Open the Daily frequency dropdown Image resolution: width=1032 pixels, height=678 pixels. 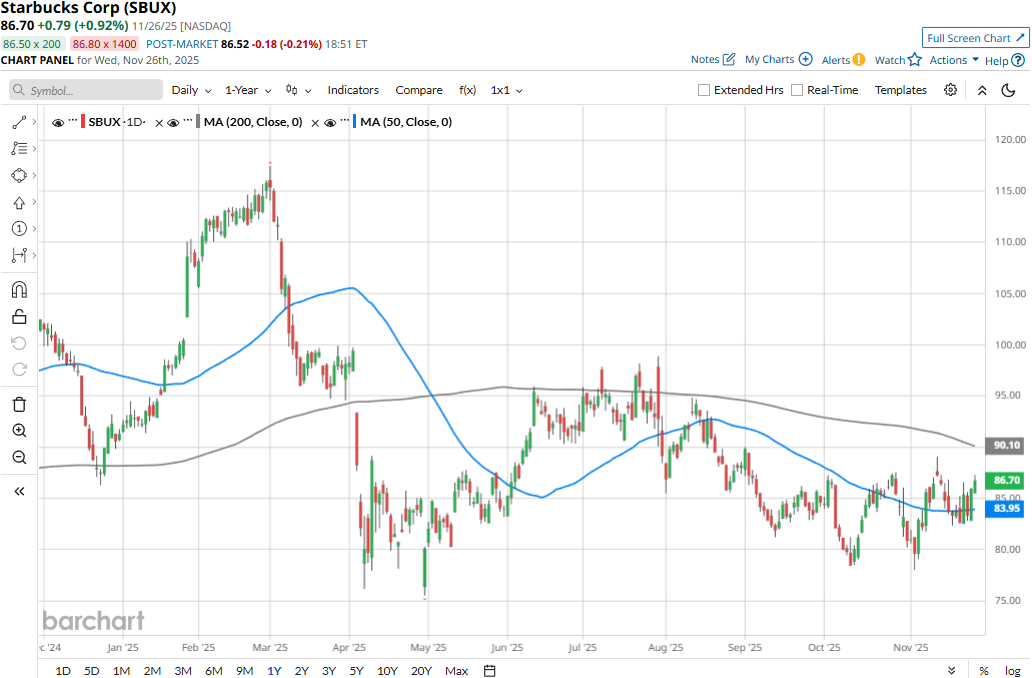click(x=191, y=90)
